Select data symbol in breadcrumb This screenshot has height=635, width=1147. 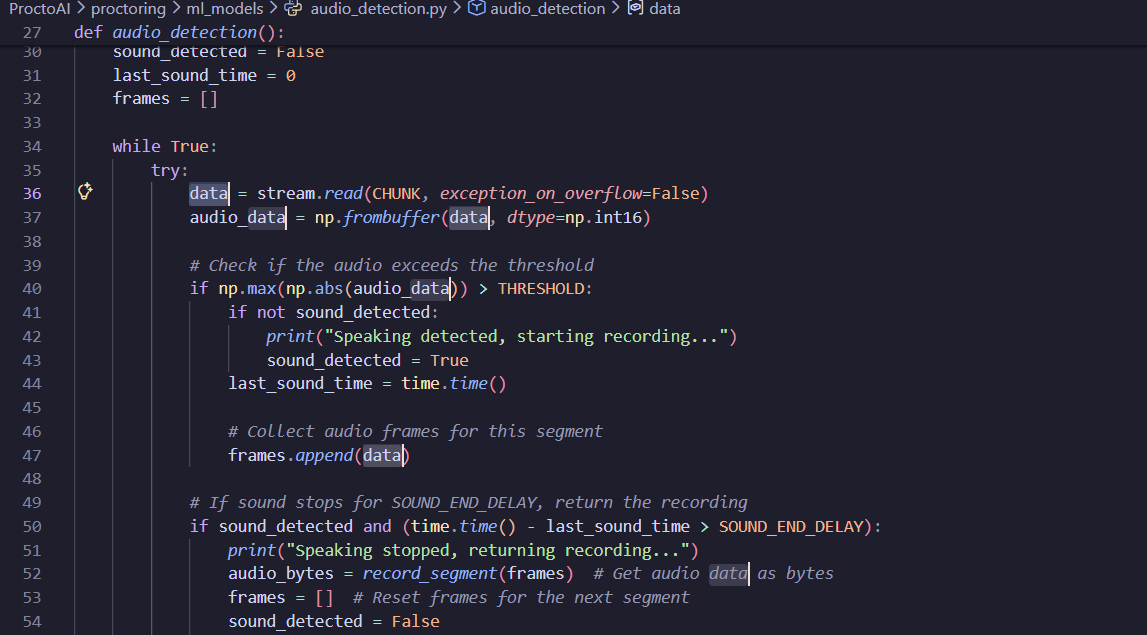coord(664,9)
